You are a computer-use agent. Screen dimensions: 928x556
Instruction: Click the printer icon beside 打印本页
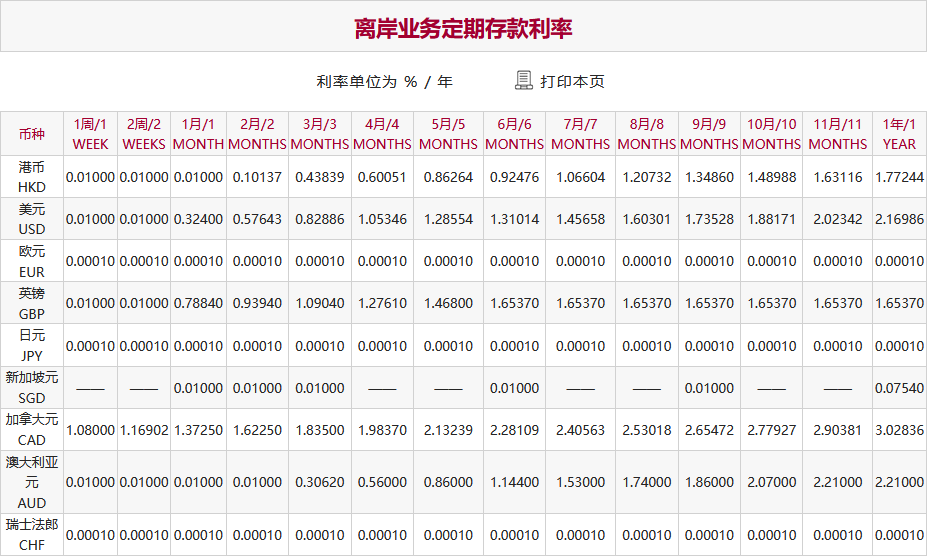click(524, 81)
